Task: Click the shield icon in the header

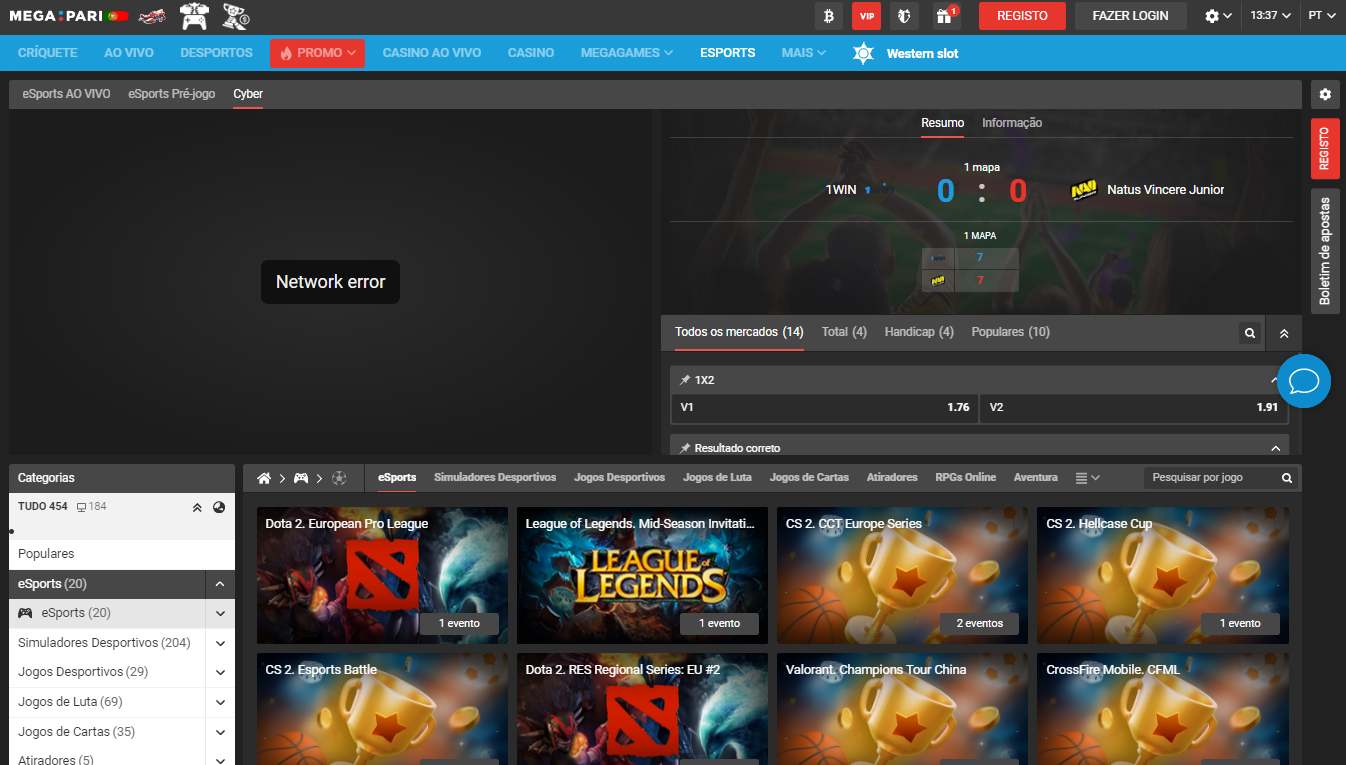Action: [x=904, y=16]
